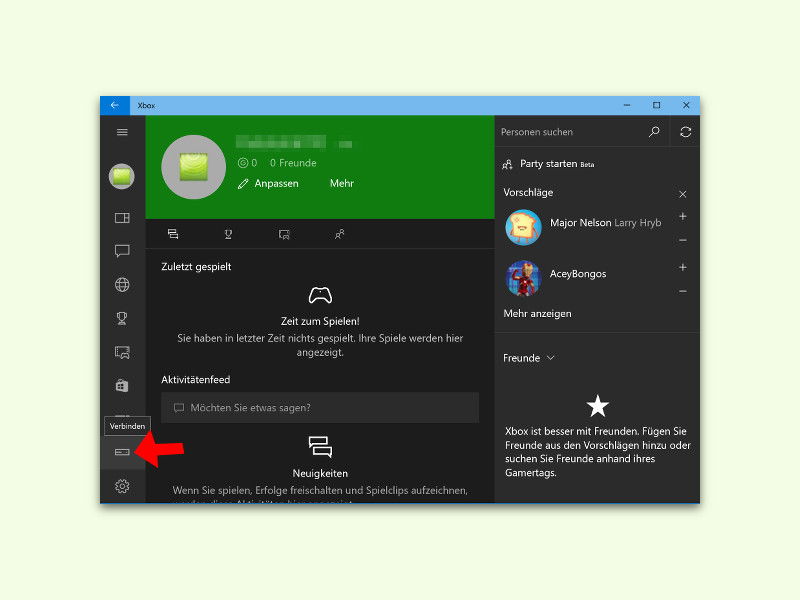Image resolution: width=800 pixels, height=600 pixels.
Task: Open the 0 Freunde link
Action: click(x=293, y=163)
